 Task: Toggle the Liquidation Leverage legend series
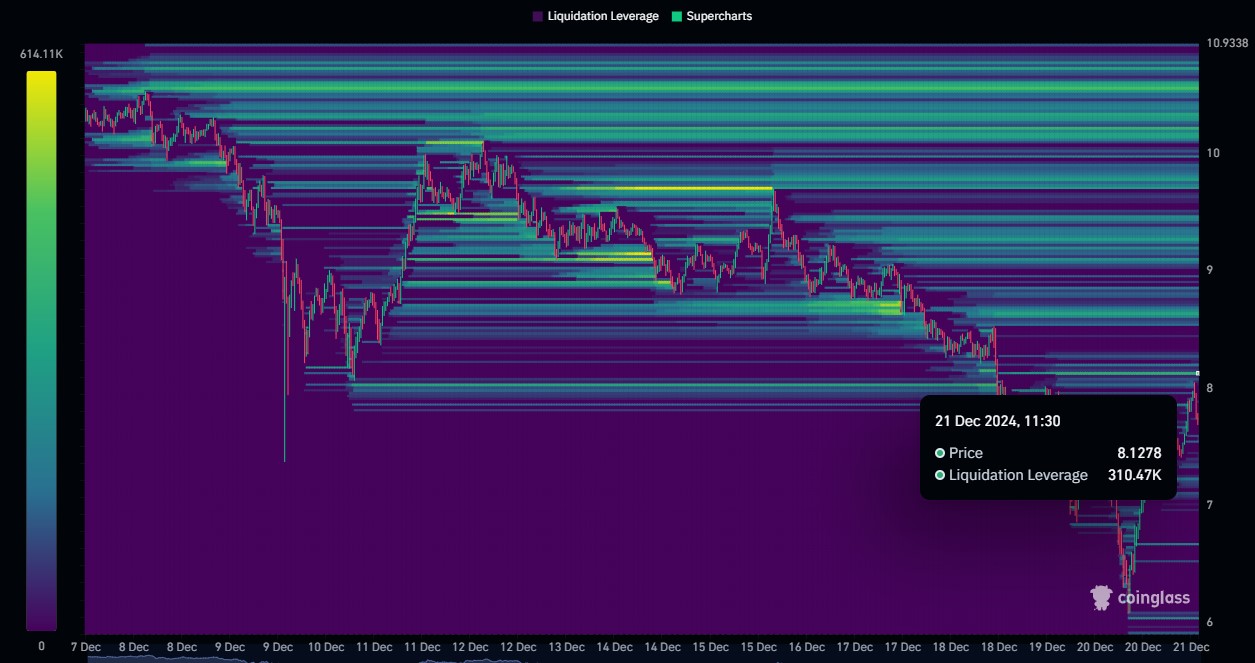coord(596,16)
